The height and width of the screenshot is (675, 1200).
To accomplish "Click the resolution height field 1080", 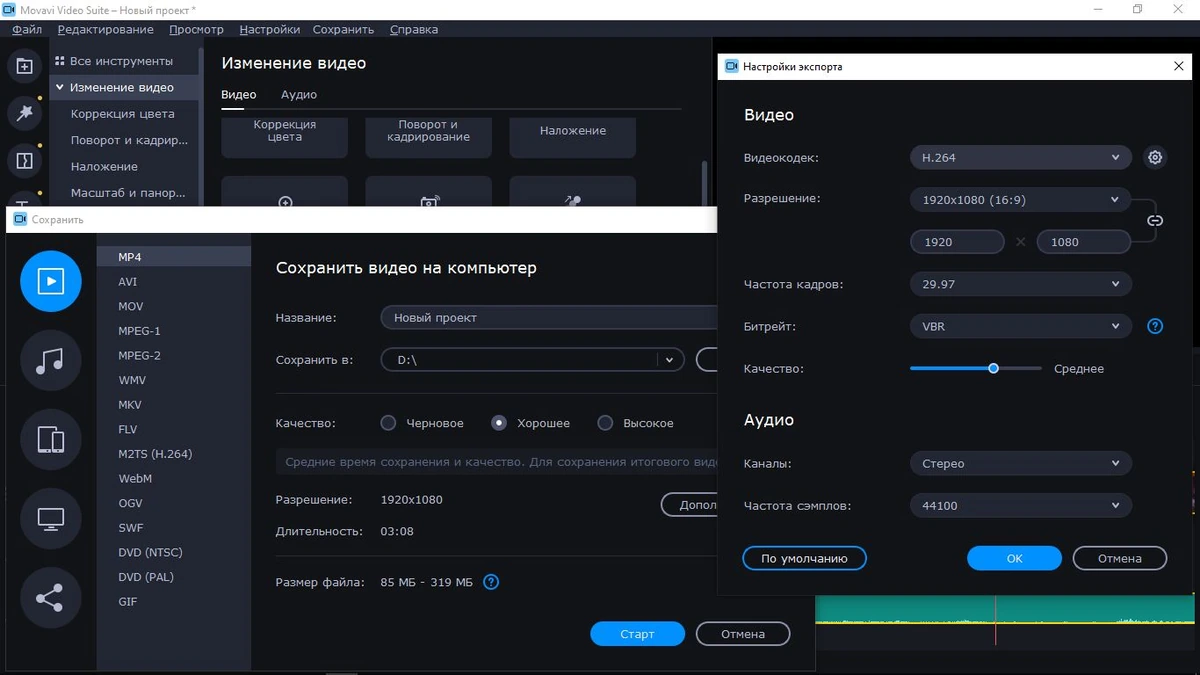I will click(1084, 241).
